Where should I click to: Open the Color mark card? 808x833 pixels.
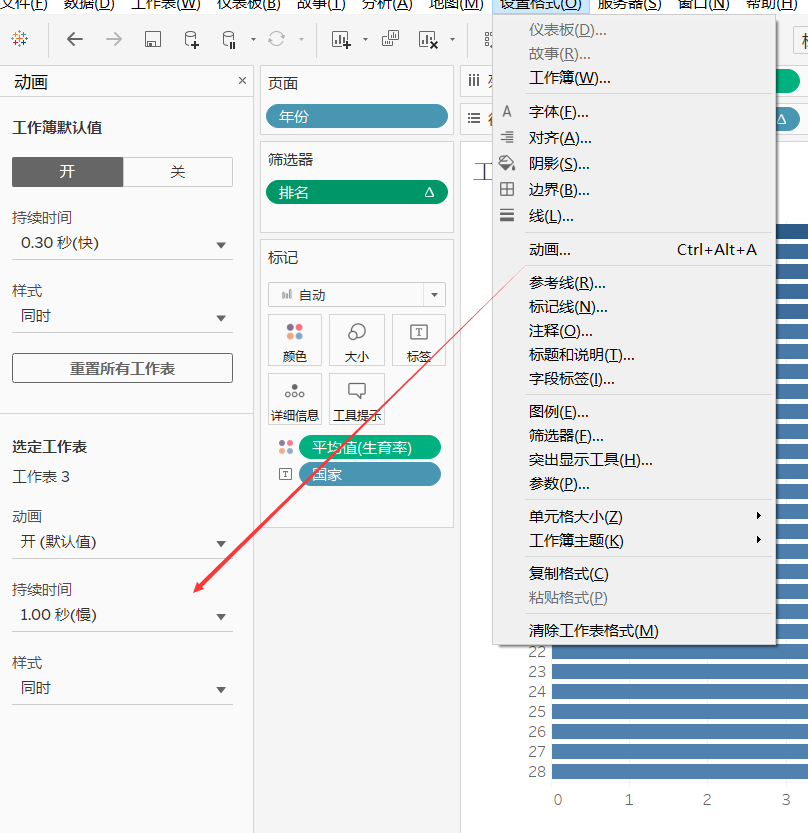(295, 340)
